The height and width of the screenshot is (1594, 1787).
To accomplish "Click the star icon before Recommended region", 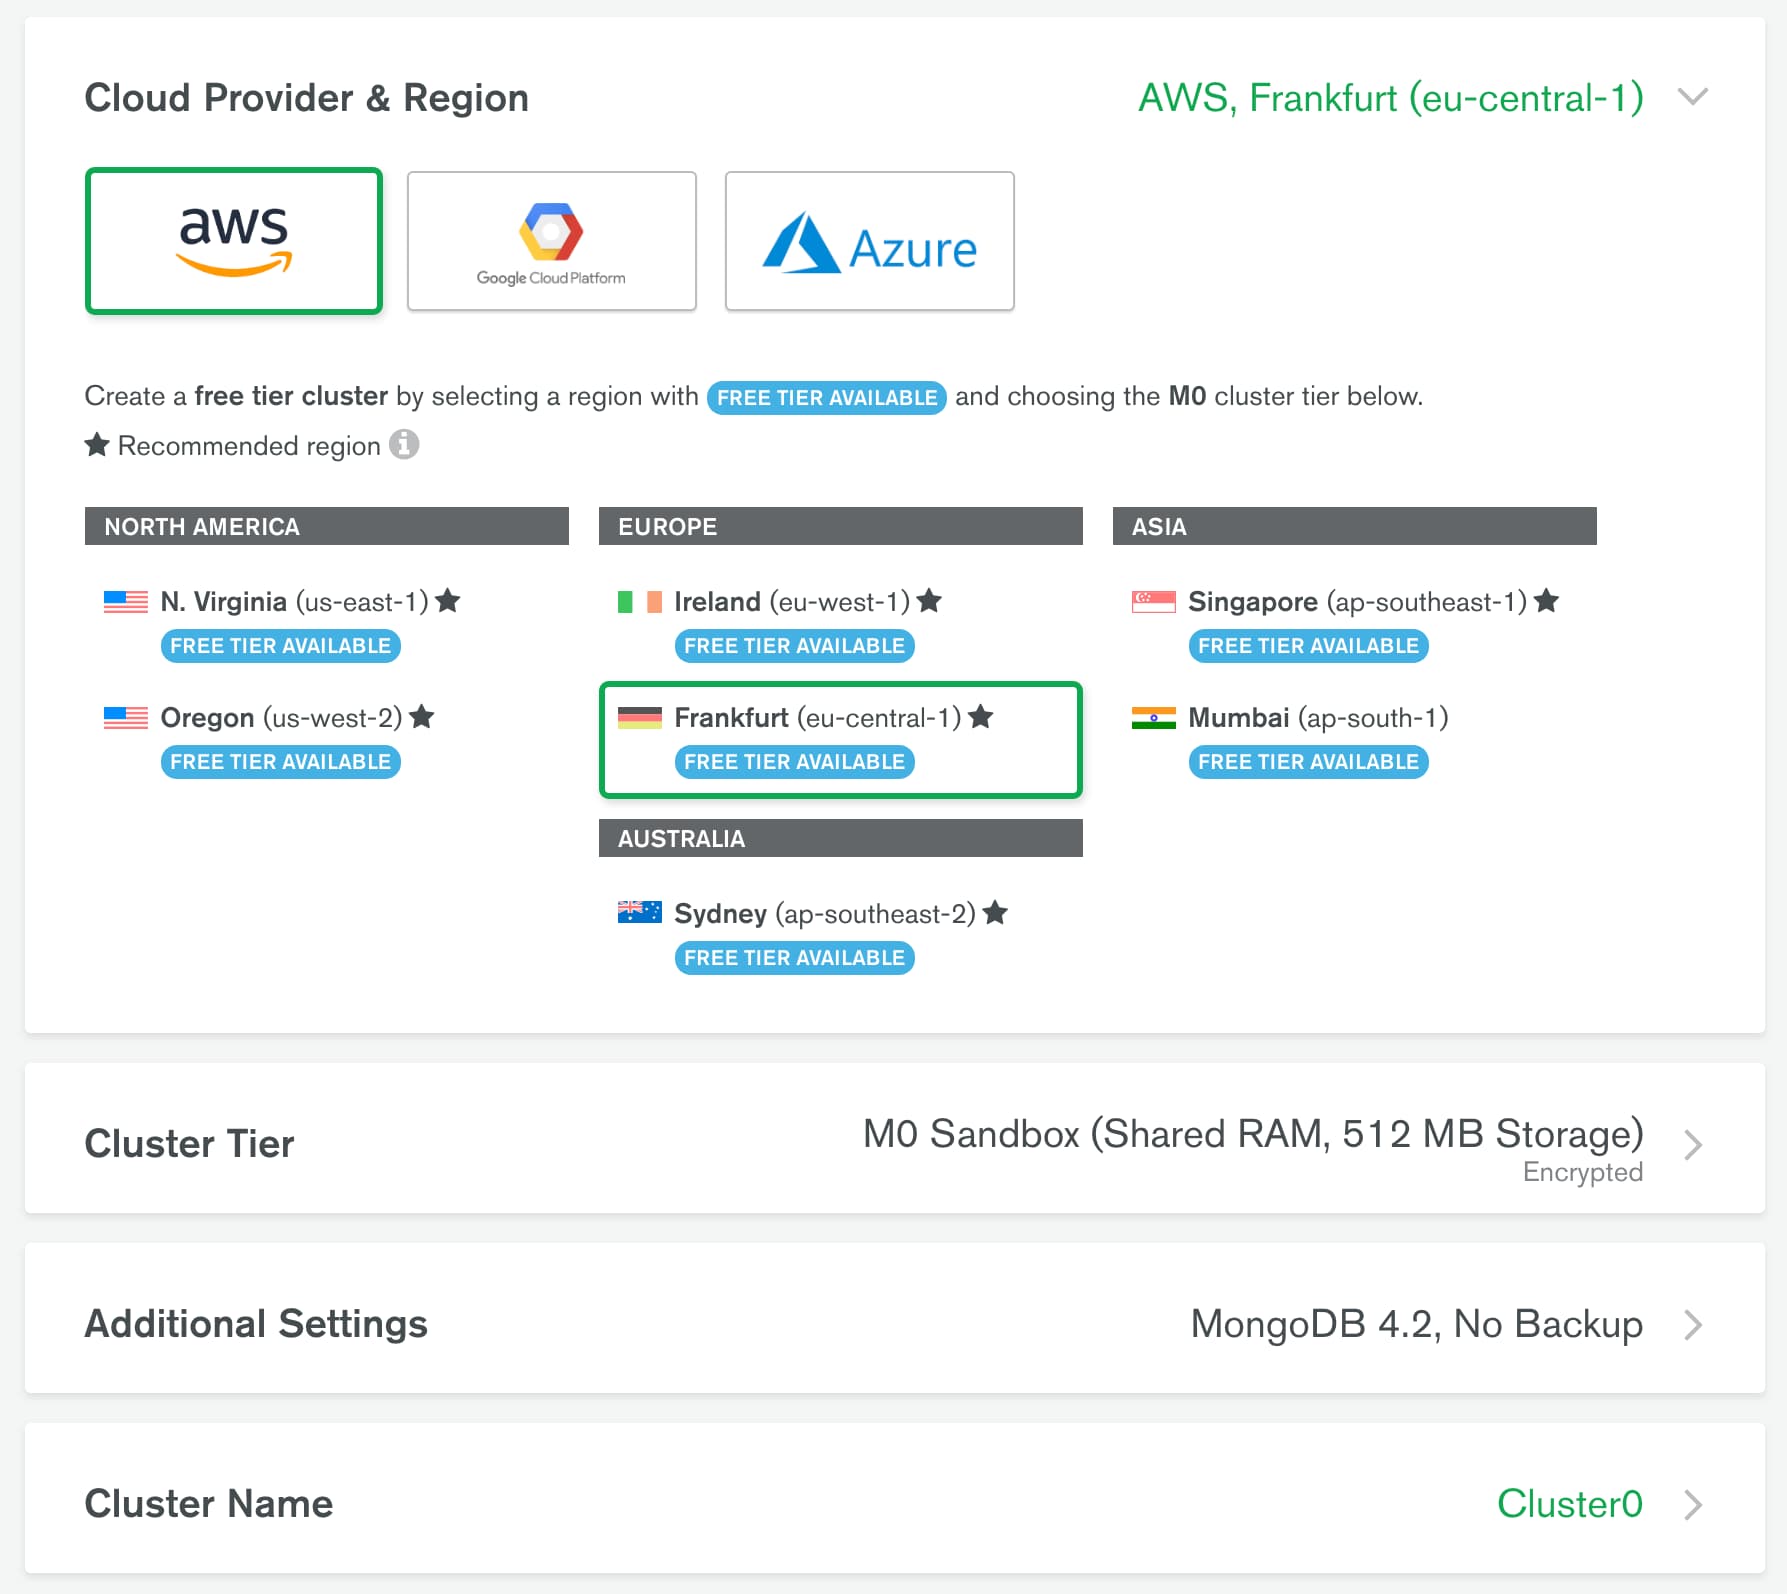I will coord(97,444).
